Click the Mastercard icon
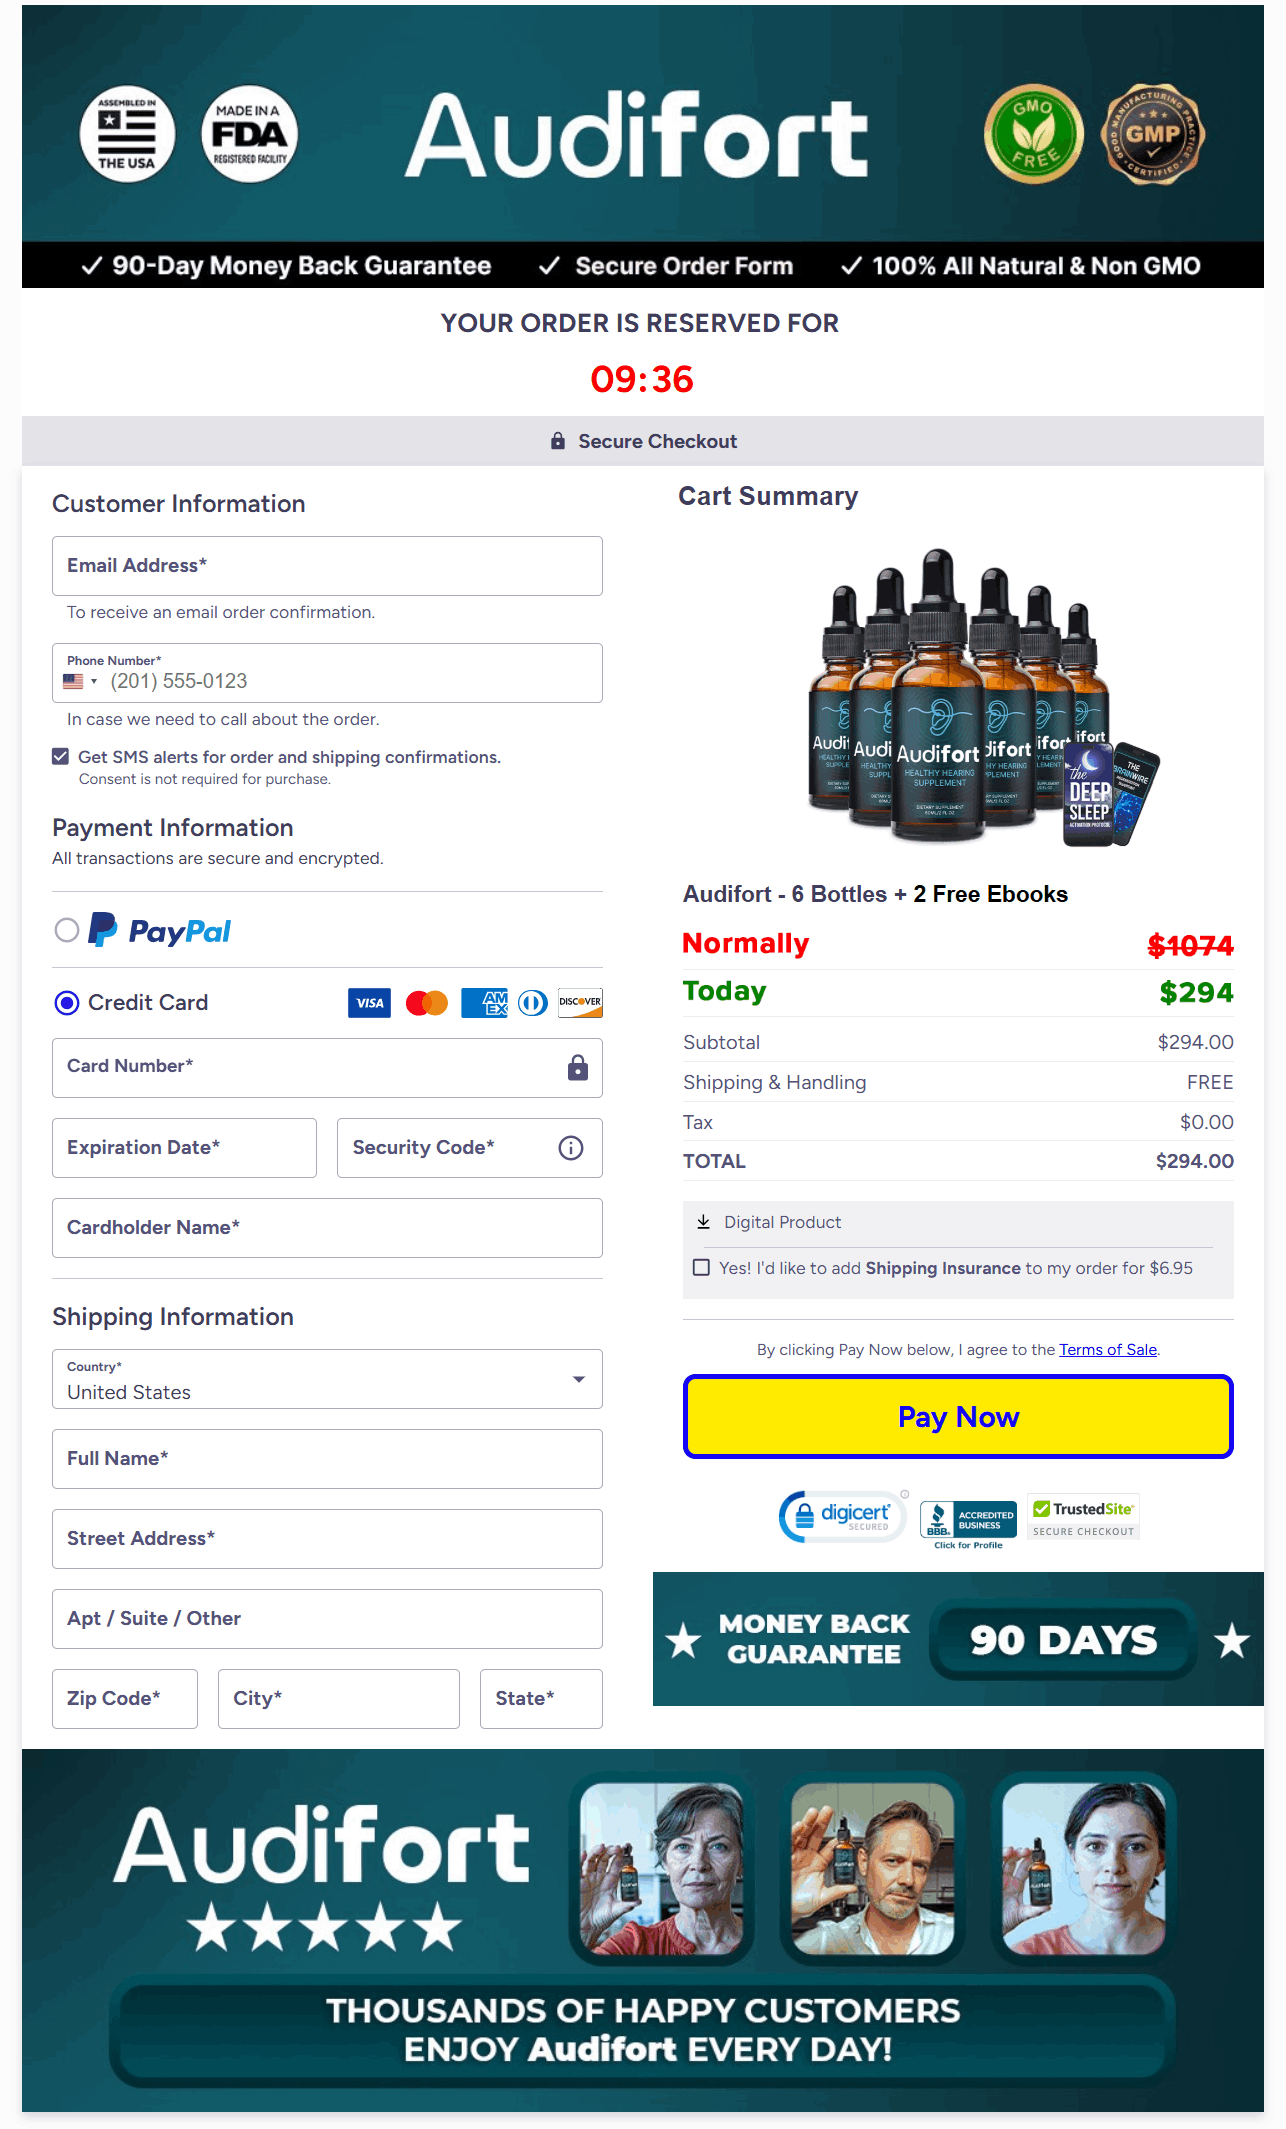 (427, 1003)
